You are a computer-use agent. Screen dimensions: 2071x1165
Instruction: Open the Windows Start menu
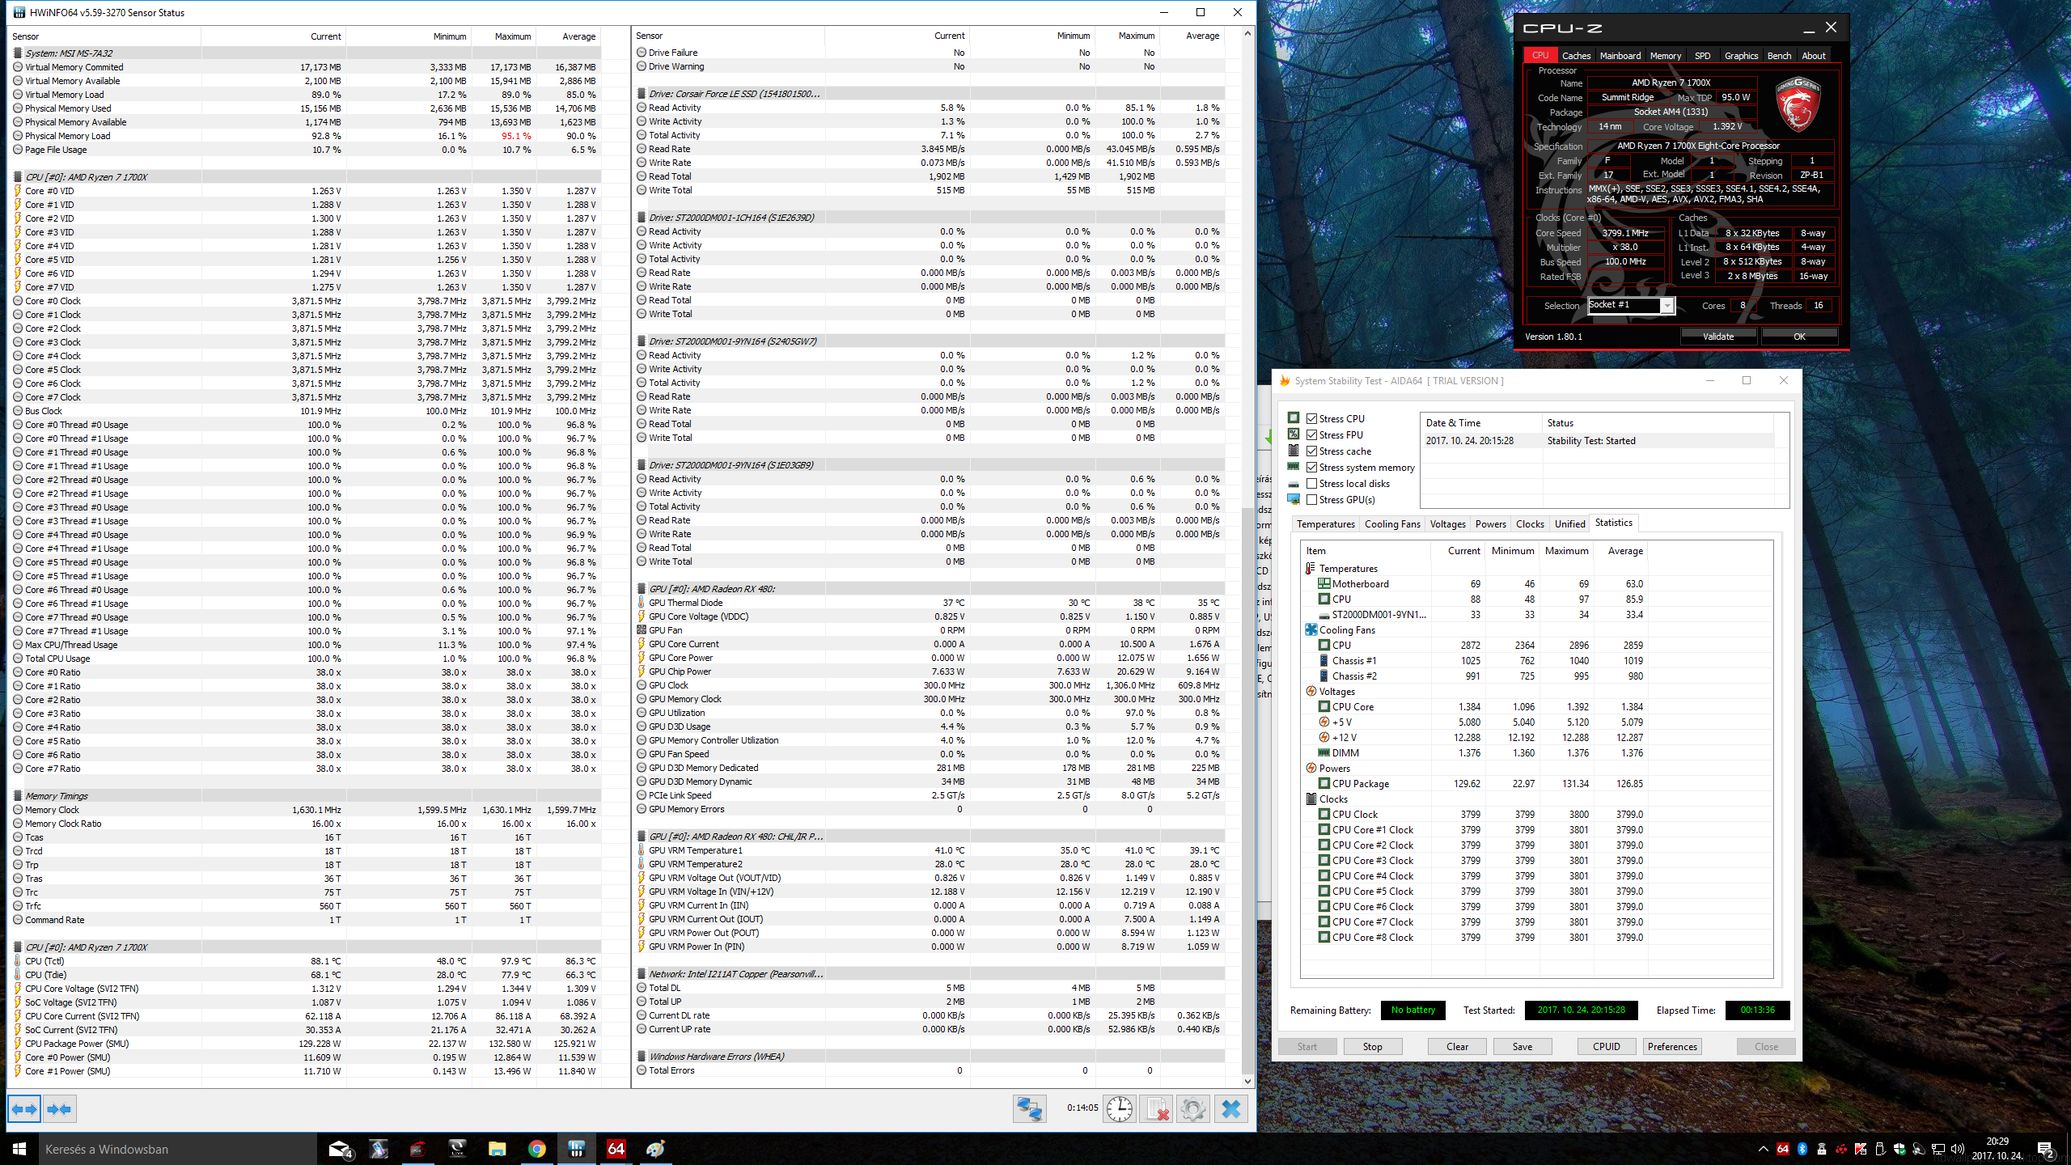coord(18,1149)
